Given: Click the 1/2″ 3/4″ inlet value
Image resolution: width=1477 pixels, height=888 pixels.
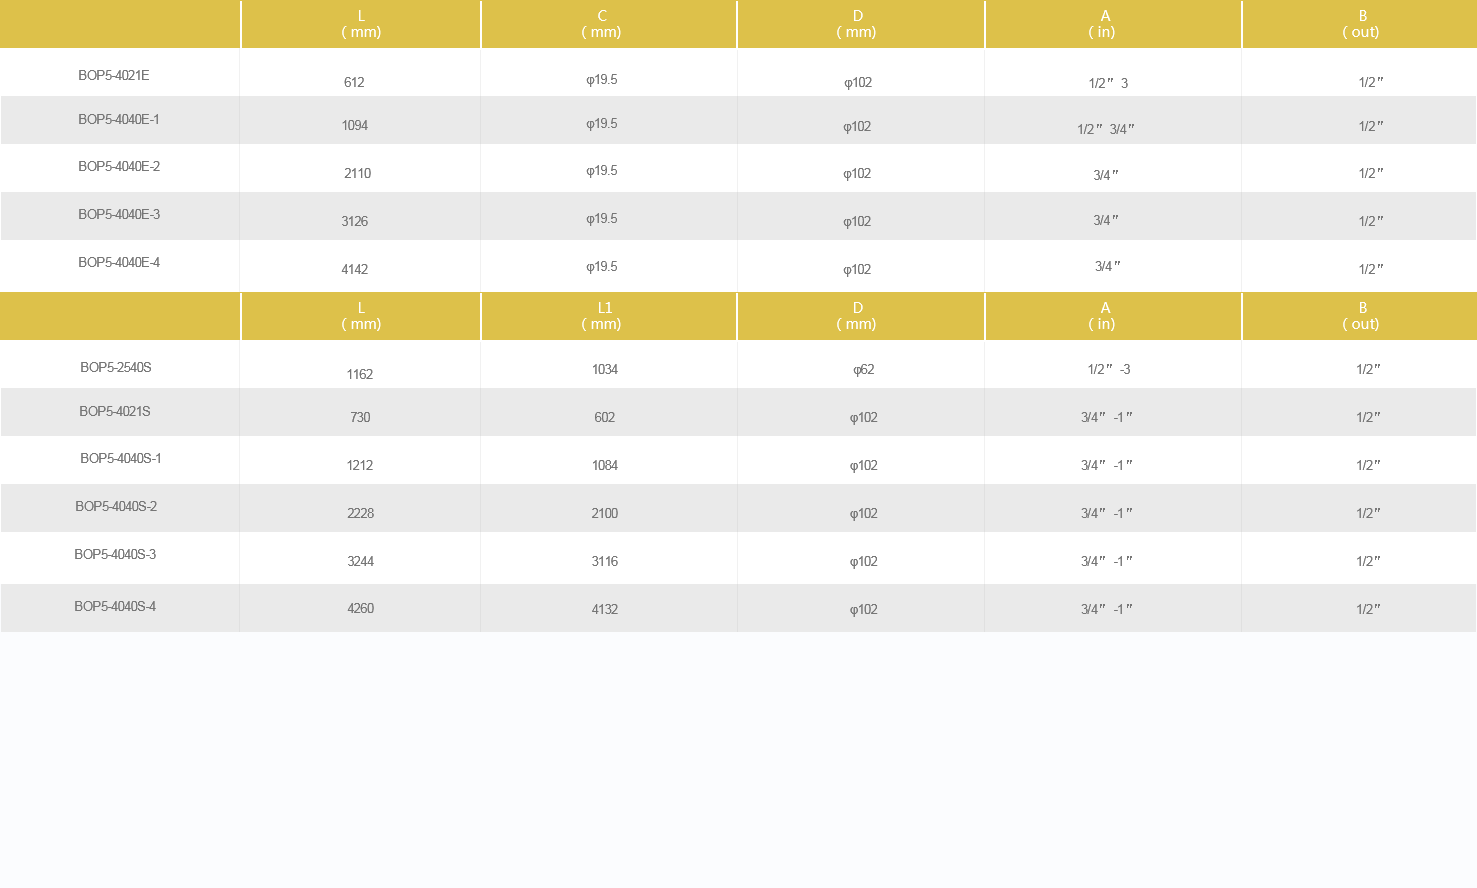Looking at the screenshot, I should pos(1106,130).
